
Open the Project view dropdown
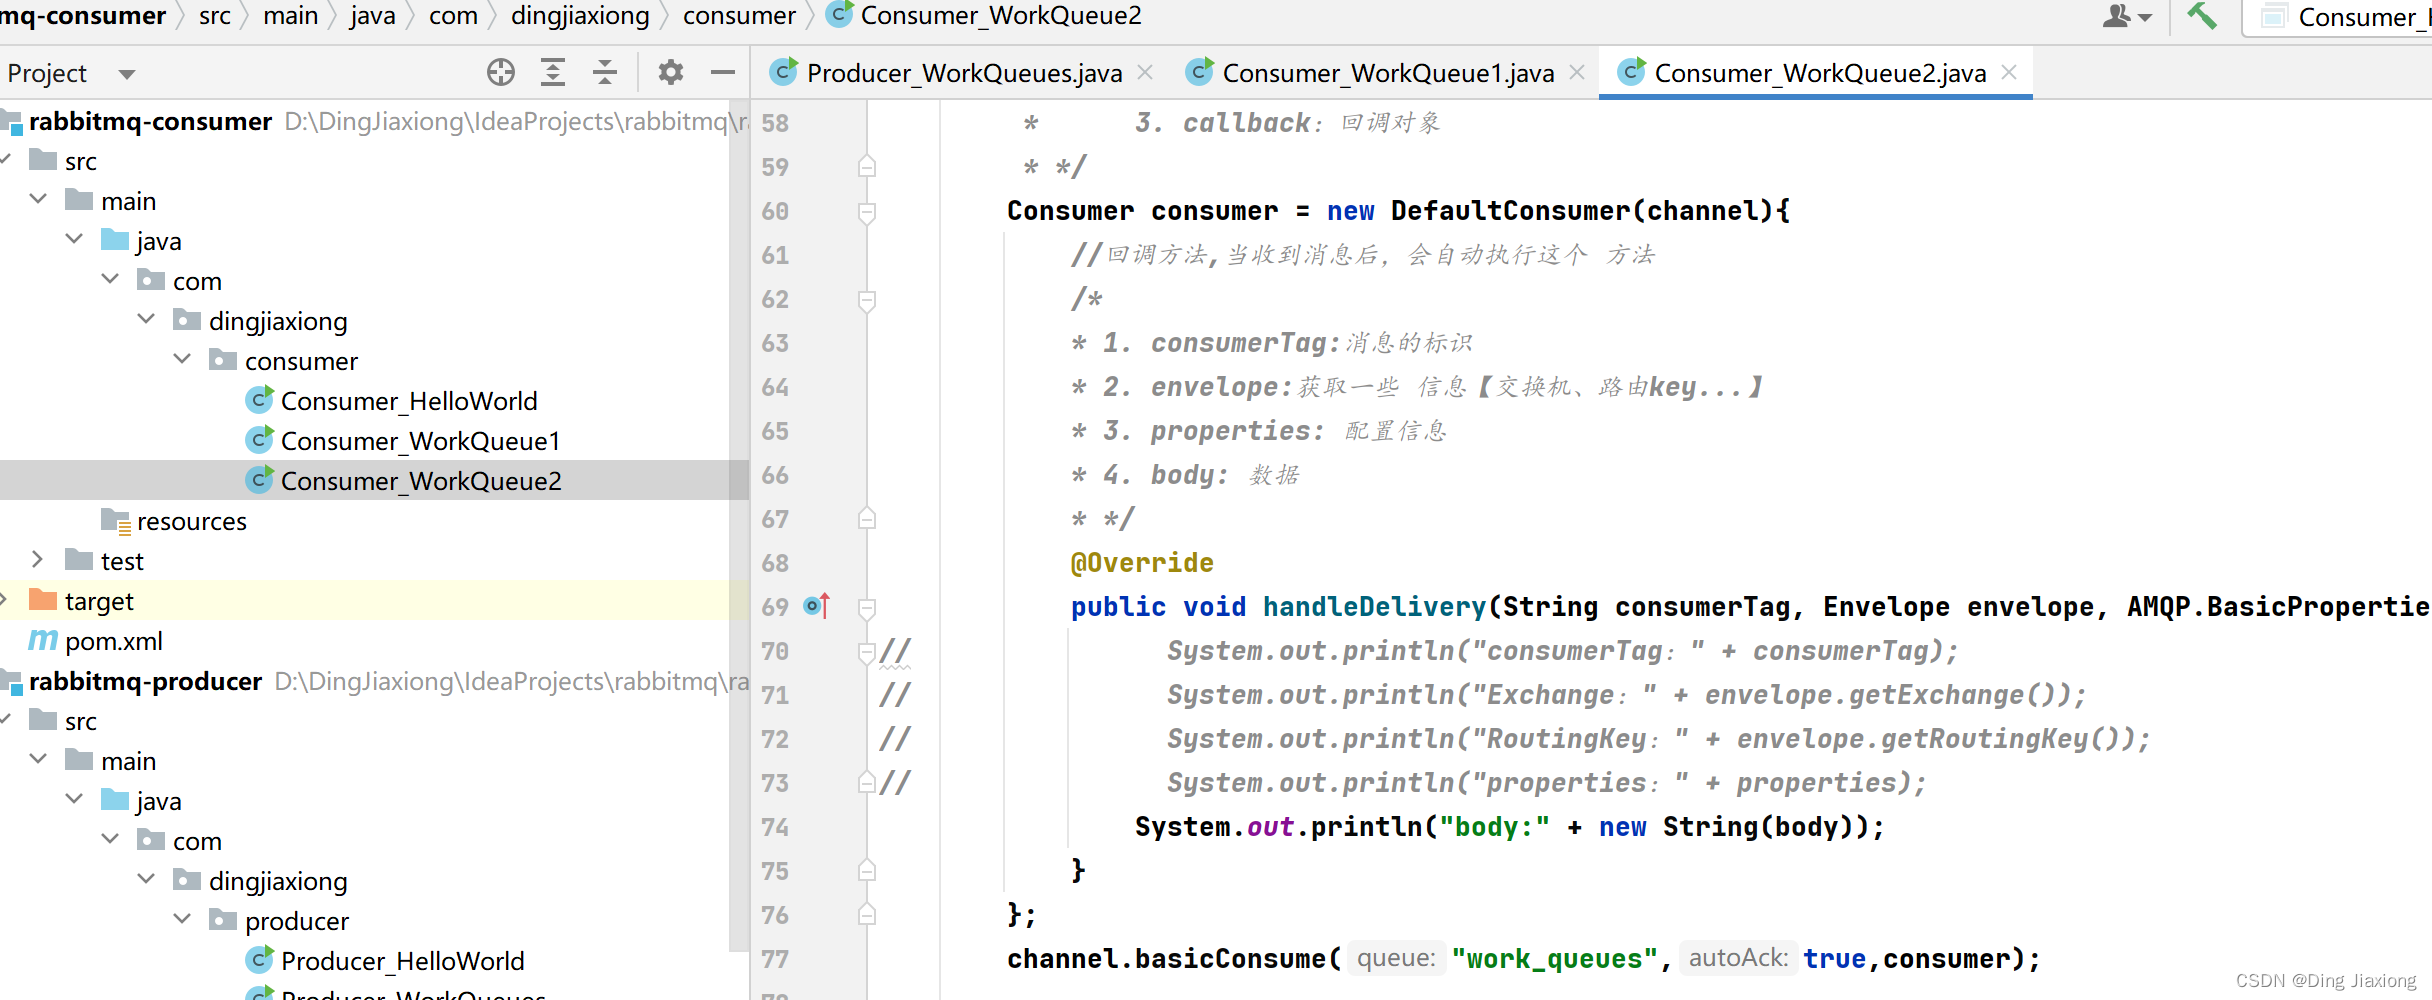coord(127,74)
